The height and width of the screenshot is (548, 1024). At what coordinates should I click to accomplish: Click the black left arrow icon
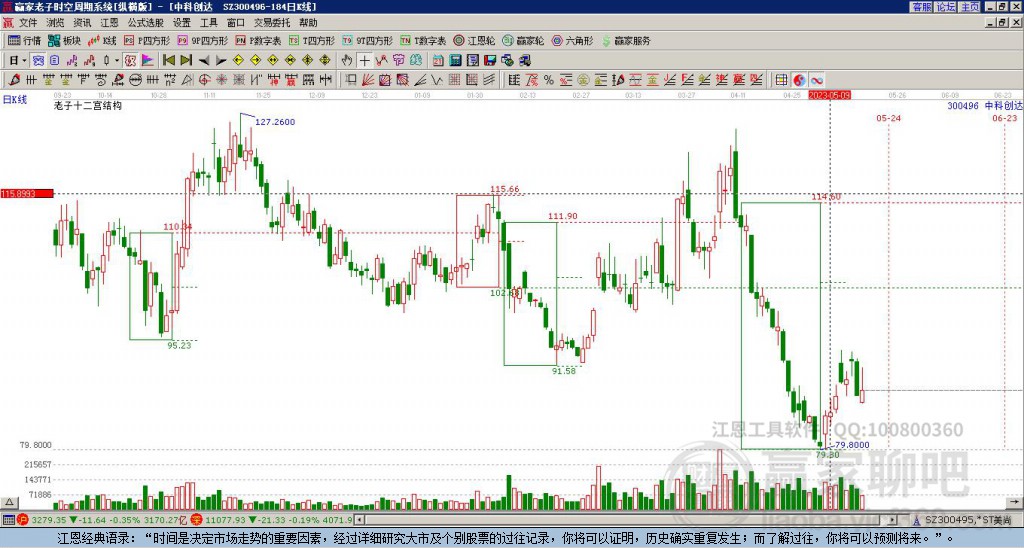point(204,61)
